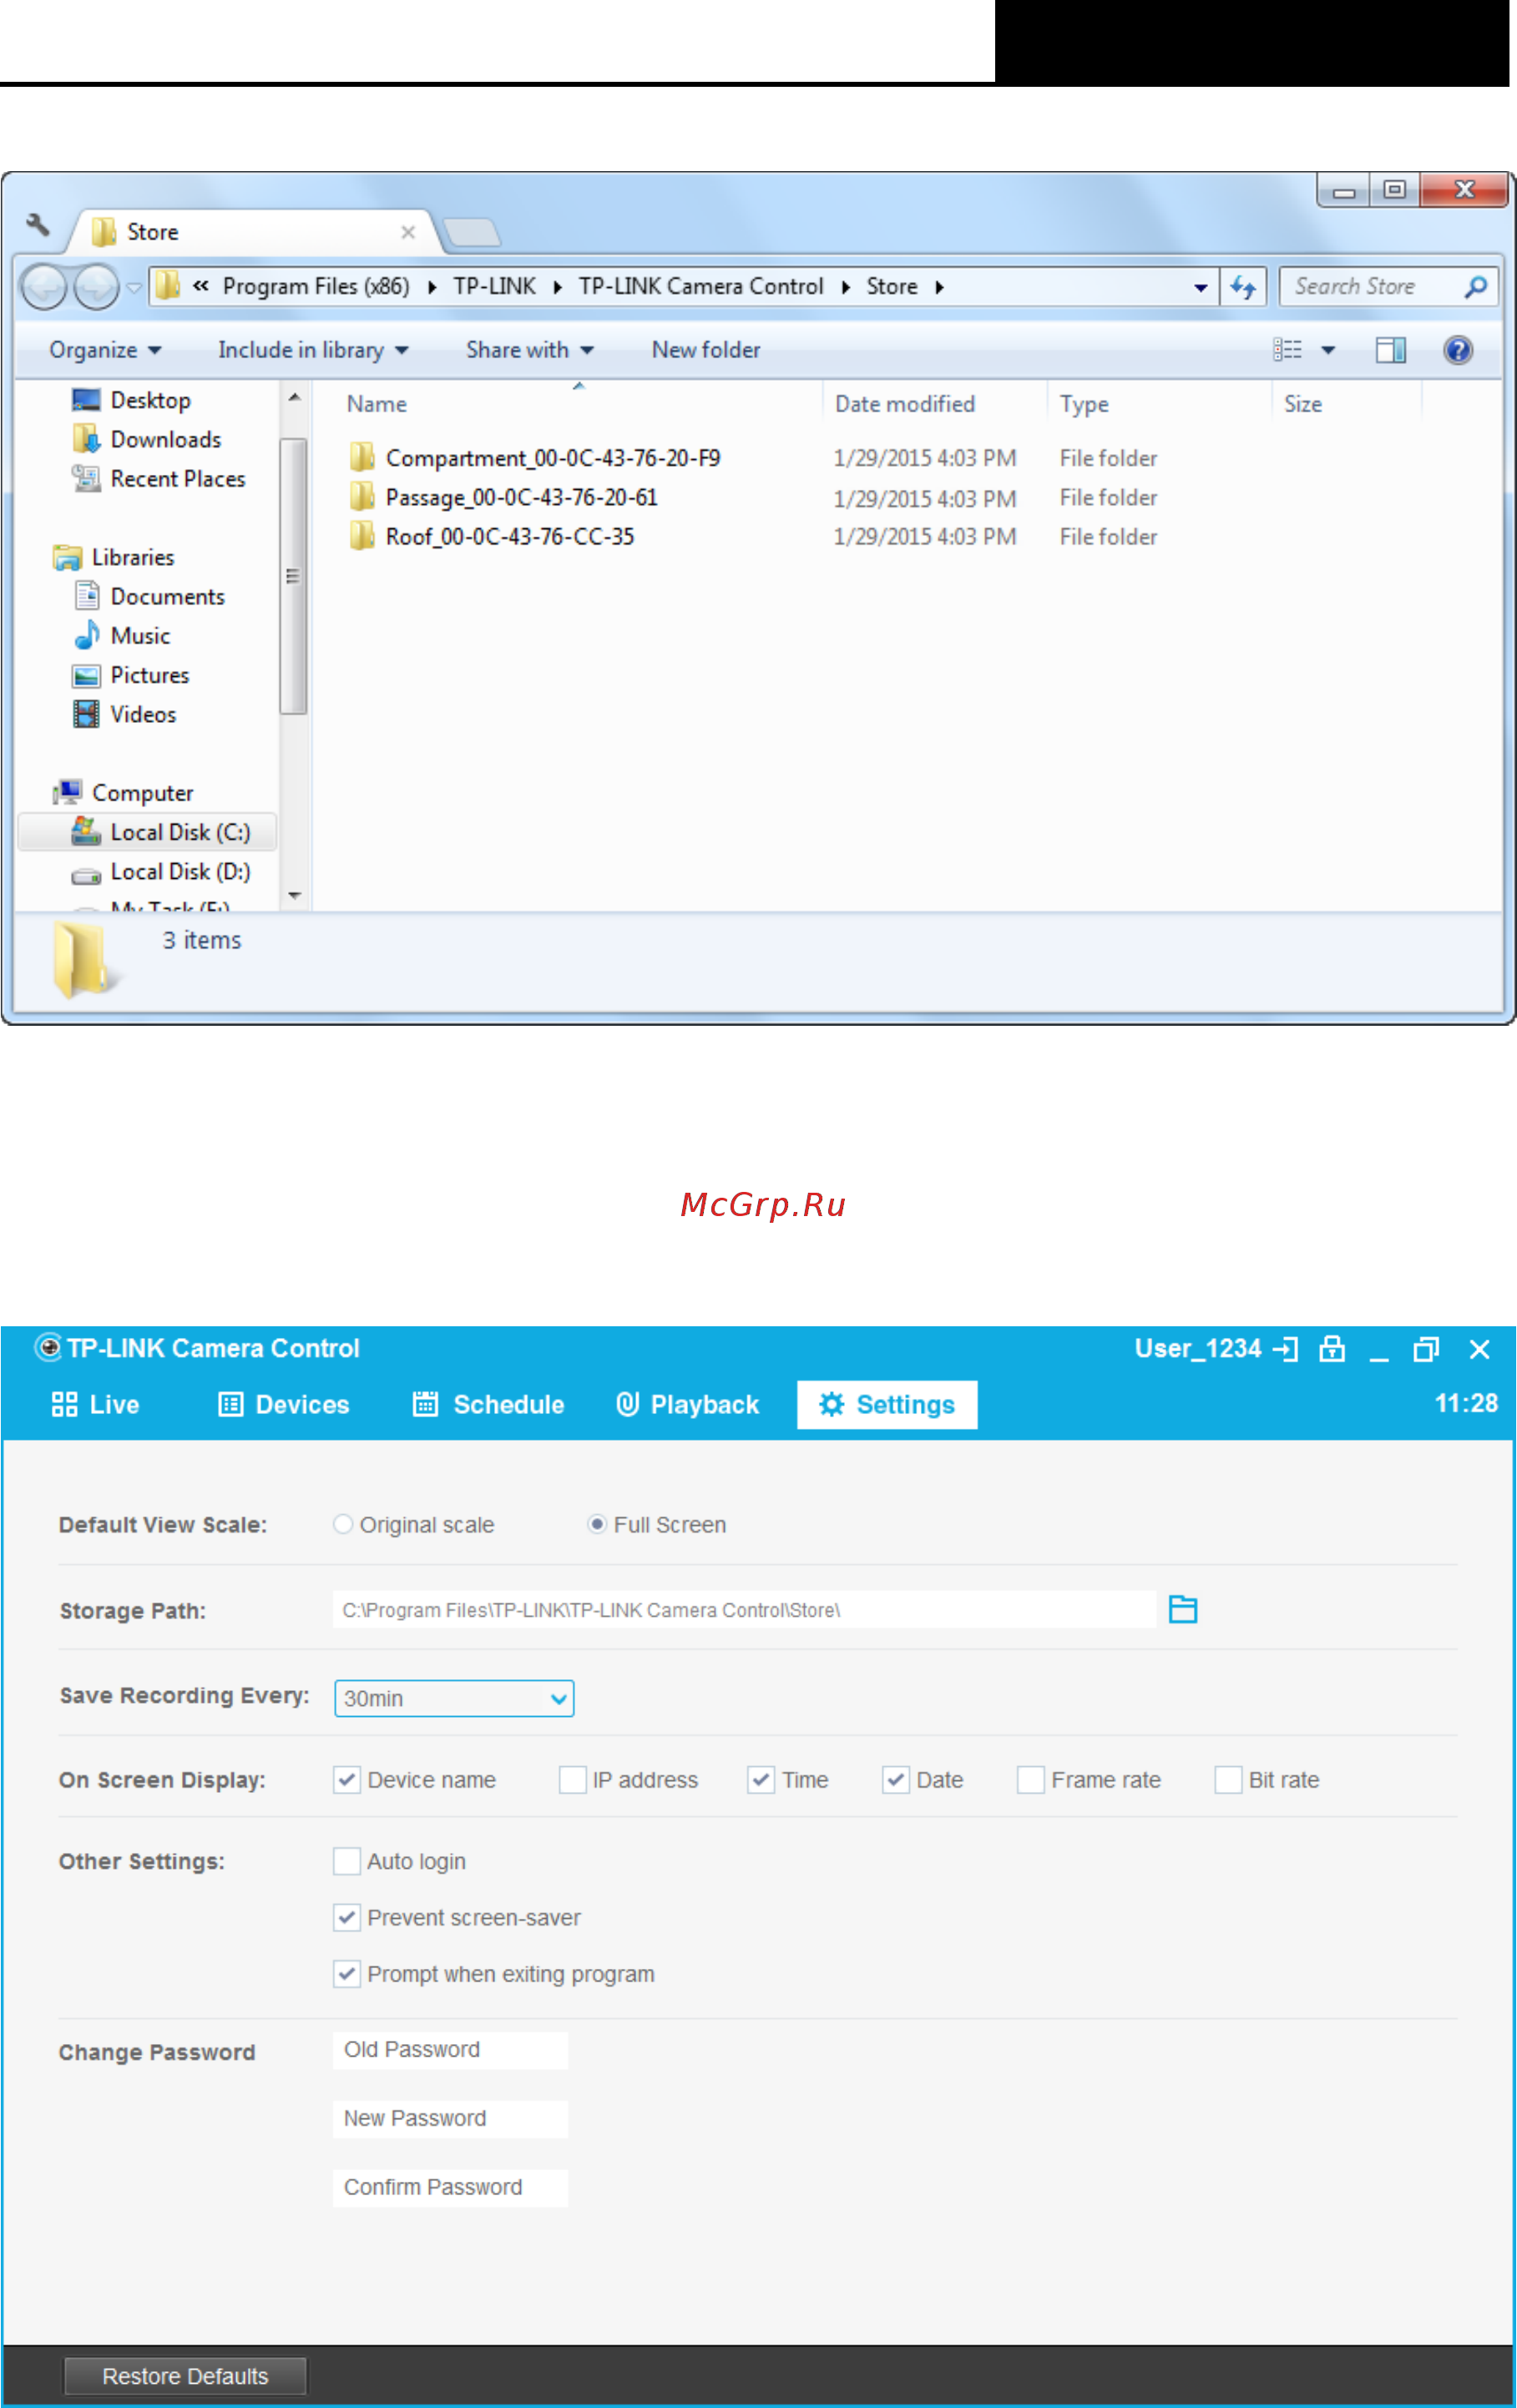Enable the Auto login checkbox
1517x2408 pixels.
click(346, 1861)
